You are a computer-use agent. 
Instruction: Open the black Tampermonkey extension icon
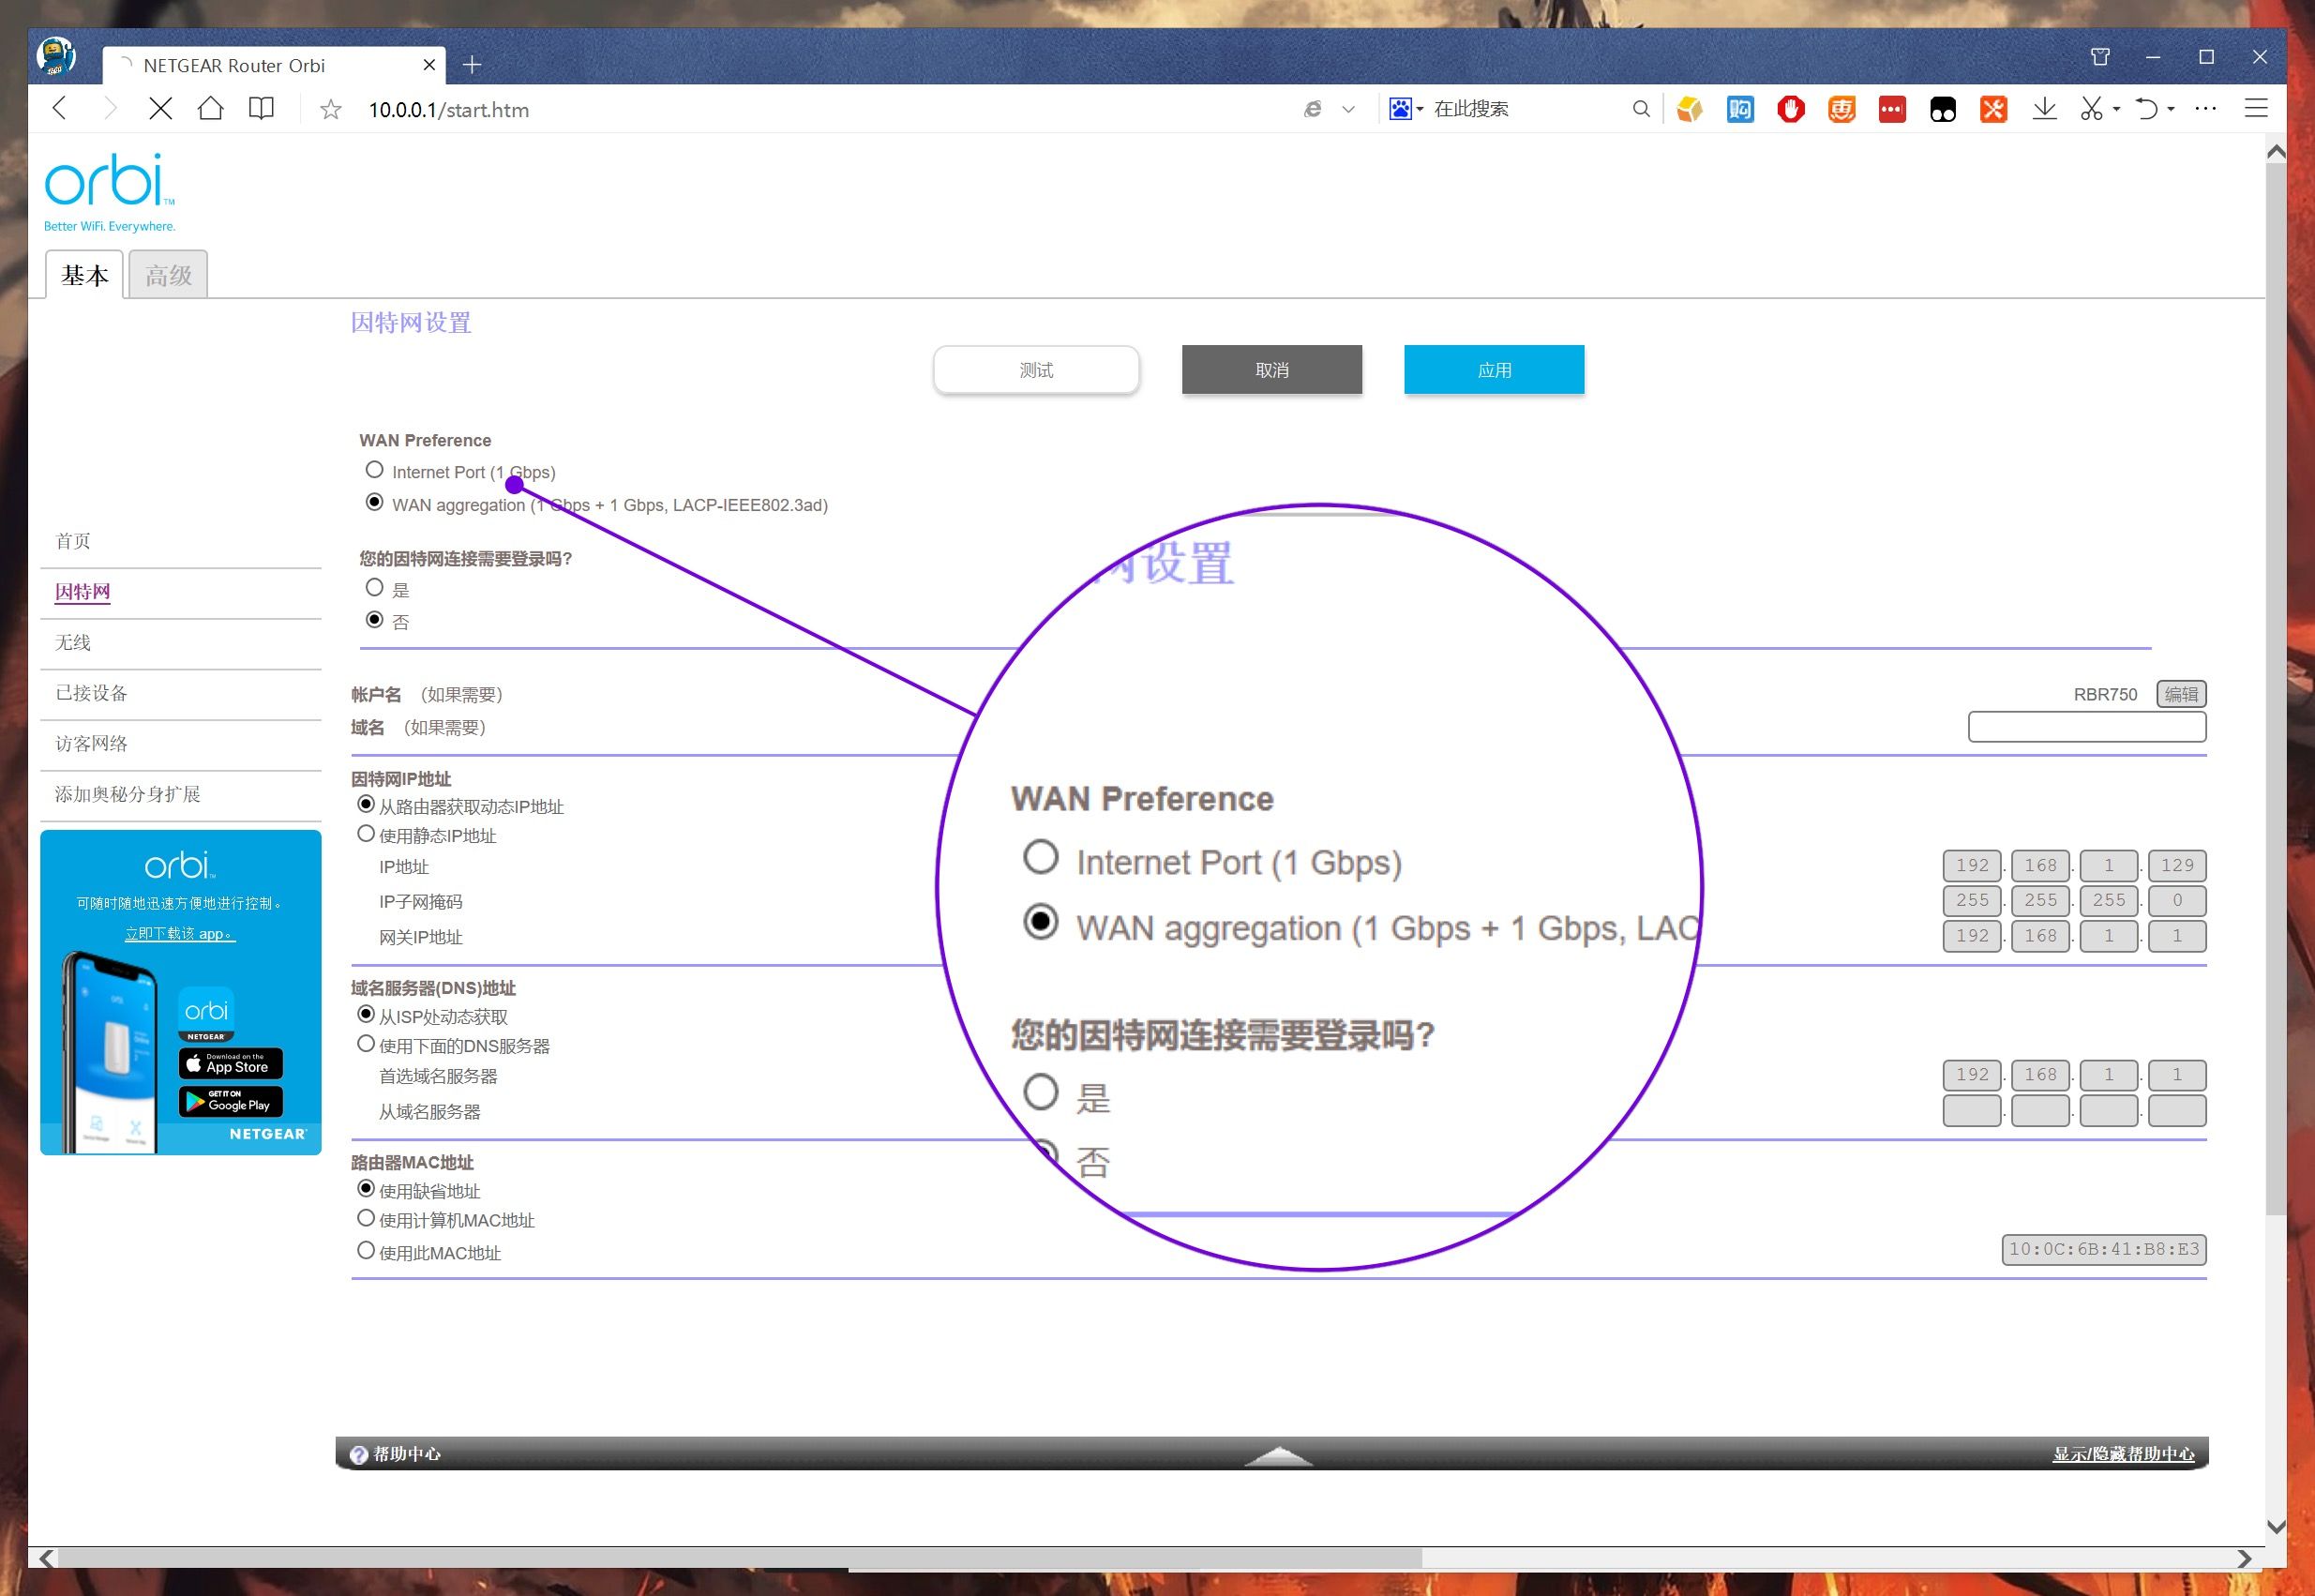click(1943, 109)
